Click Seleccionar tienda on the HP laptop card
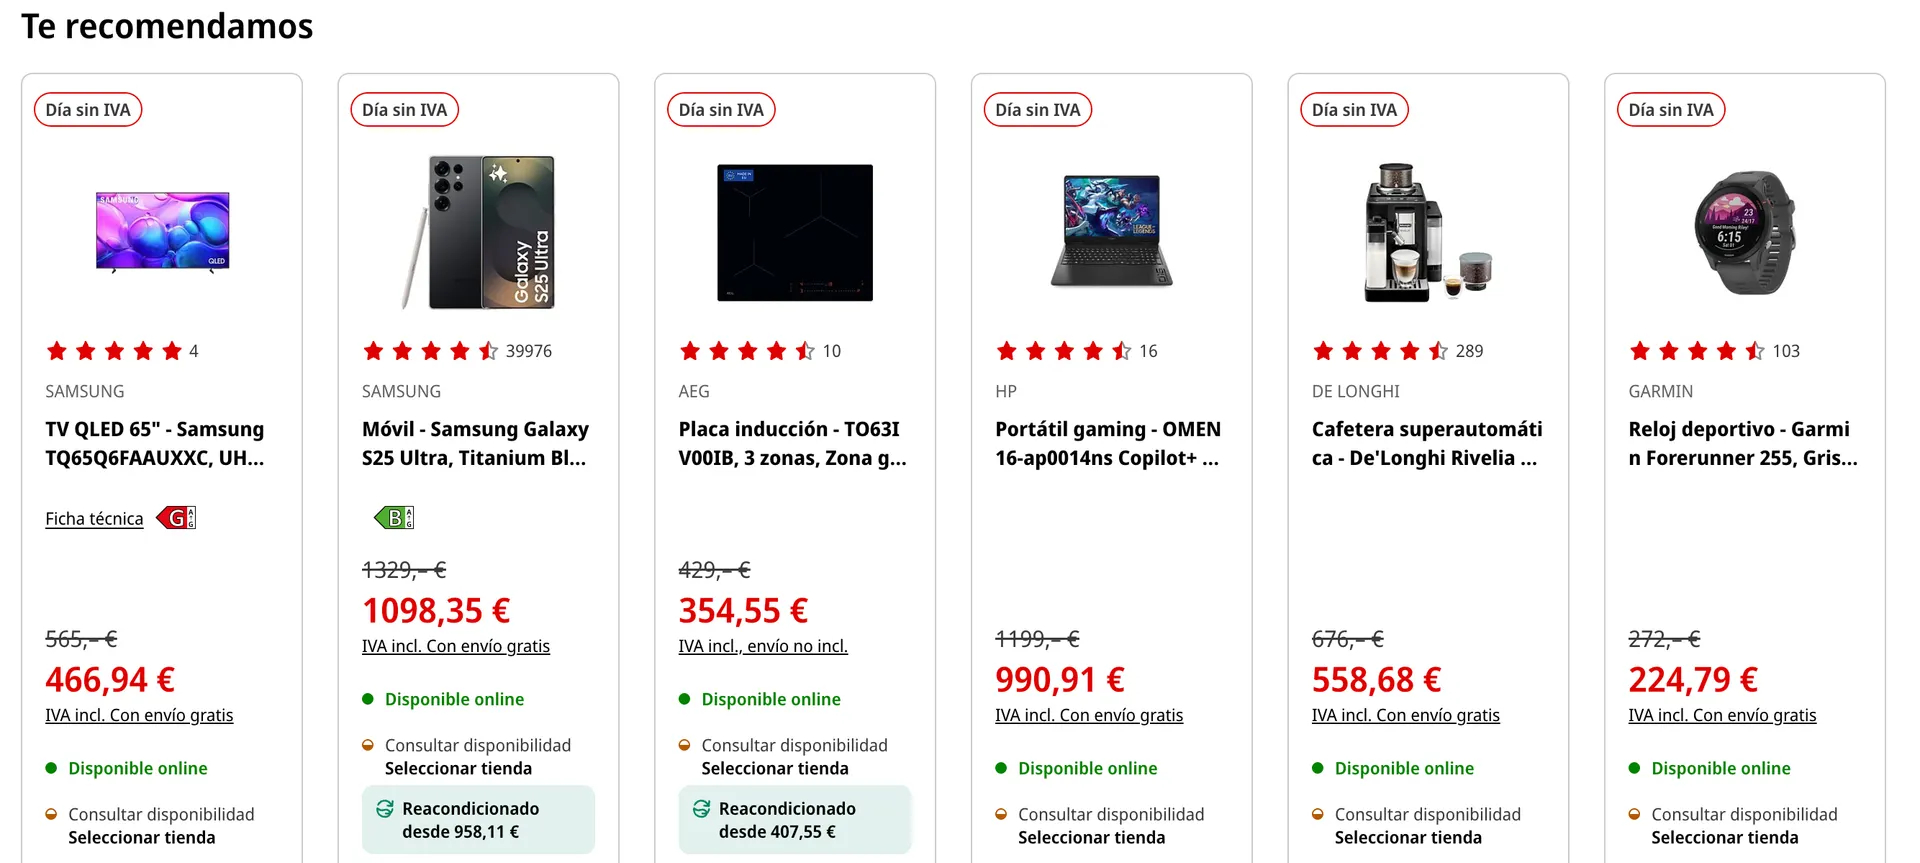 point(1091,838)
